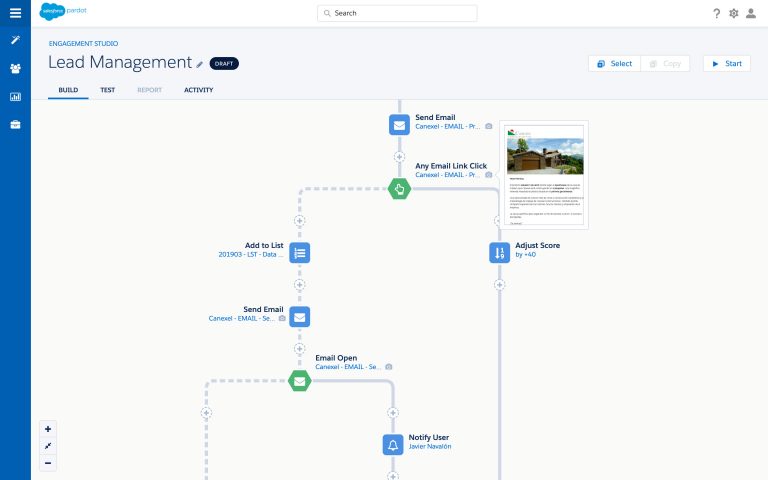Click the email preview thumbnail
This screenshot has width=768, height=480.
point(544,175)
